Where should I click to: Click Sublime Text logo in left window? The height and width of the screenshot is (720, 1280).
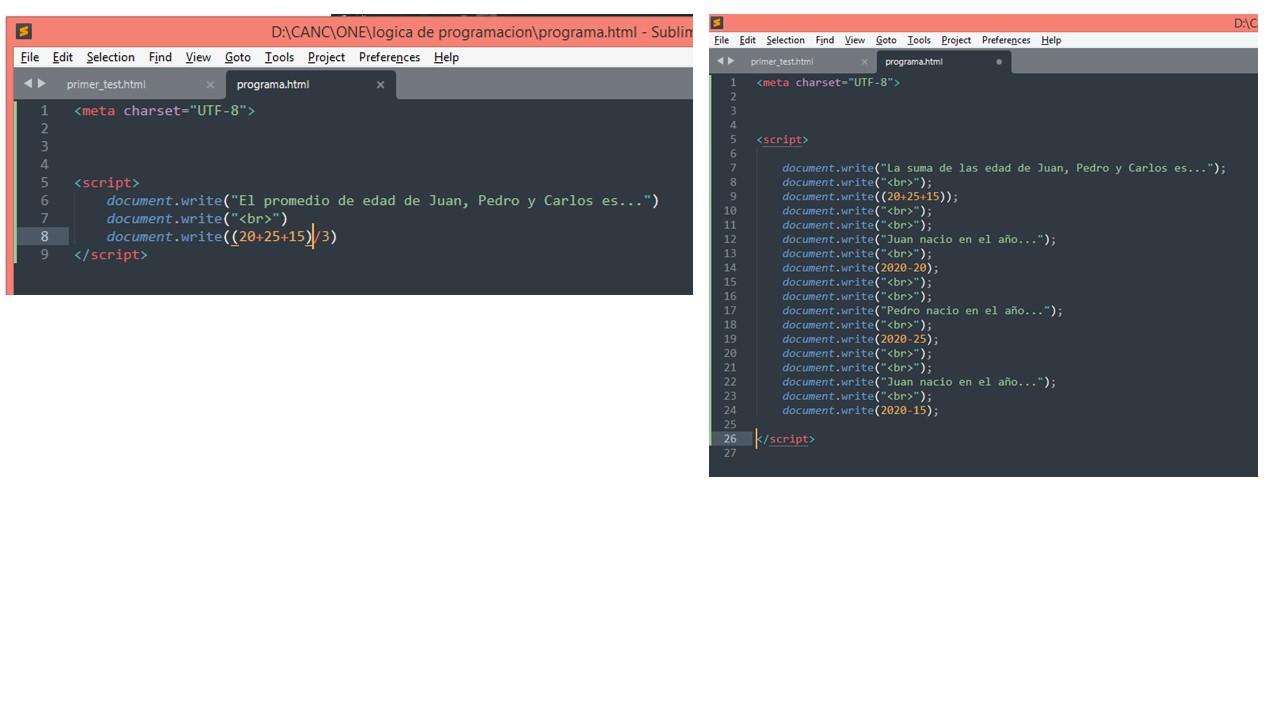point(24,32)
